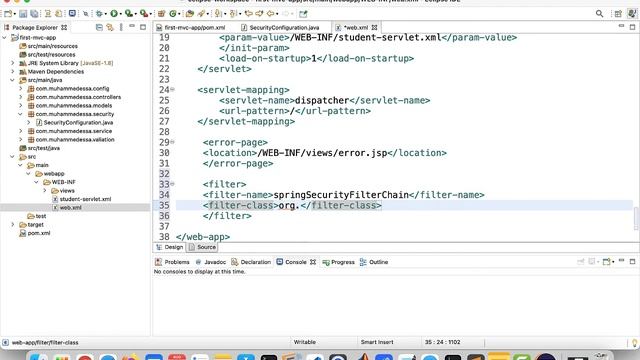This screenshot has height=360, width=640.
Task: Collapse All in Package Explorer
Action: click(x=99, y=27)
